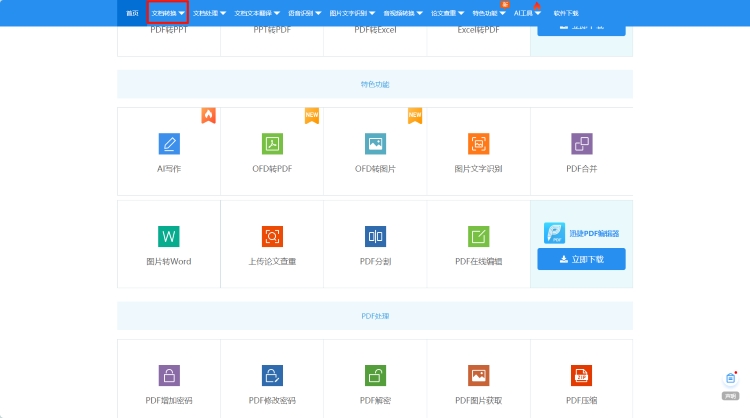Open the PDF压缩 compress icon
750x418 pixels.
pyautogui.click(x=581, y=376)
